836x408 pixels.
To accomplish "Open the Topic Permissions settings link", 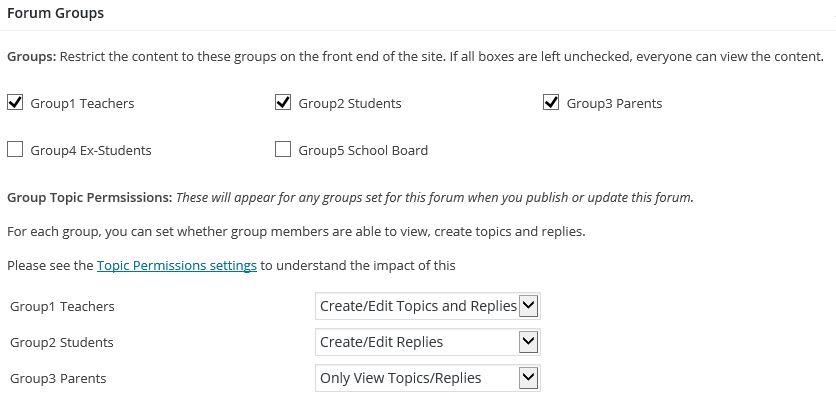I will tap(176, 265).
